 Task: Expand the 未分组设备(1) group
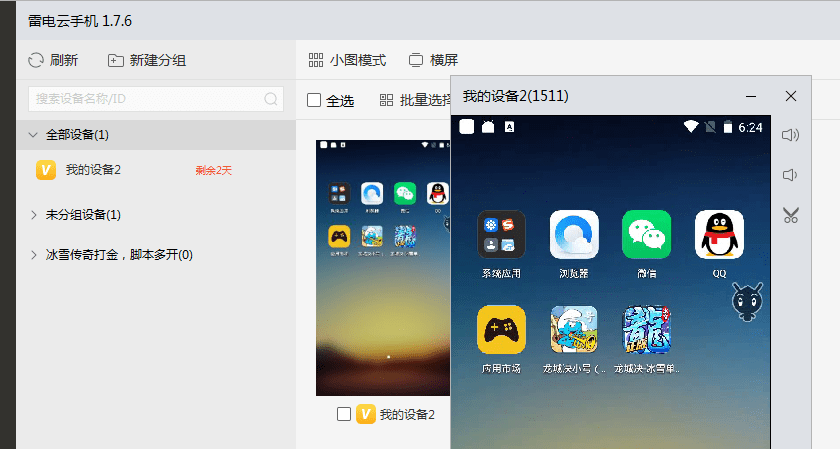click(x=34, y=215)
